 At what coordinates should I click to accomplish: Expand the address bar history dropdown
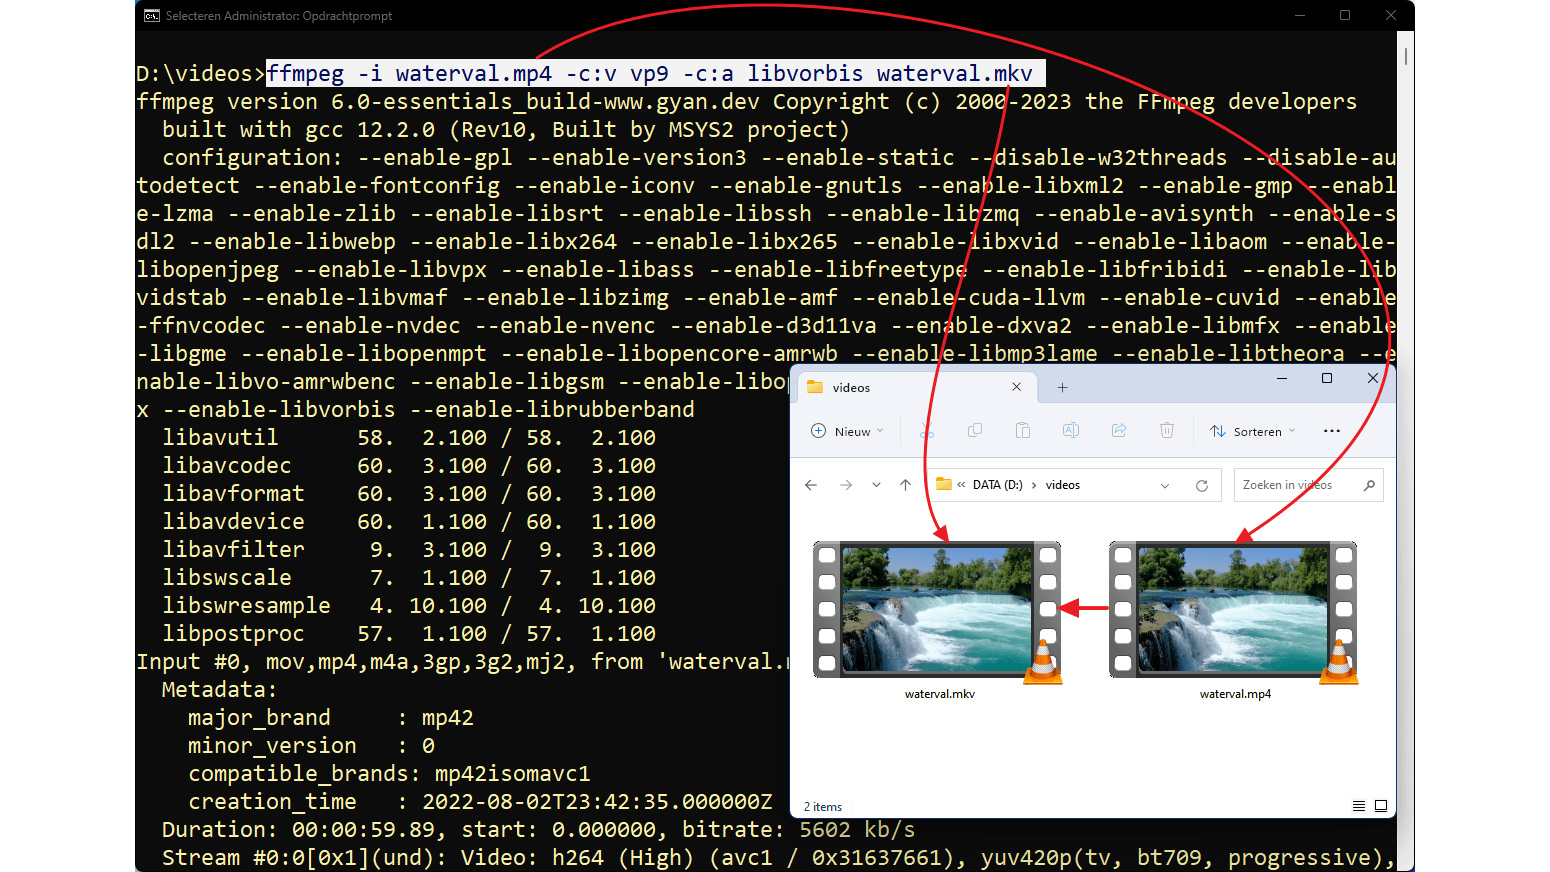pos(1165,485)
